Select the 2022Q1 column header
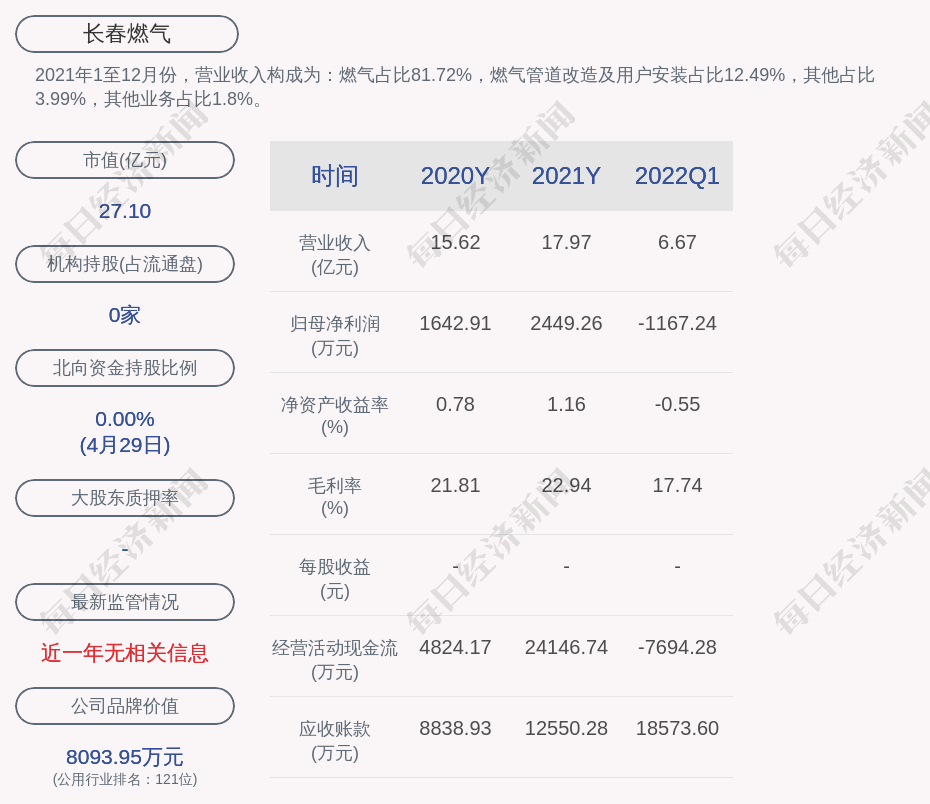The height and width of the screenshot is (804, 930). [677, 176]
